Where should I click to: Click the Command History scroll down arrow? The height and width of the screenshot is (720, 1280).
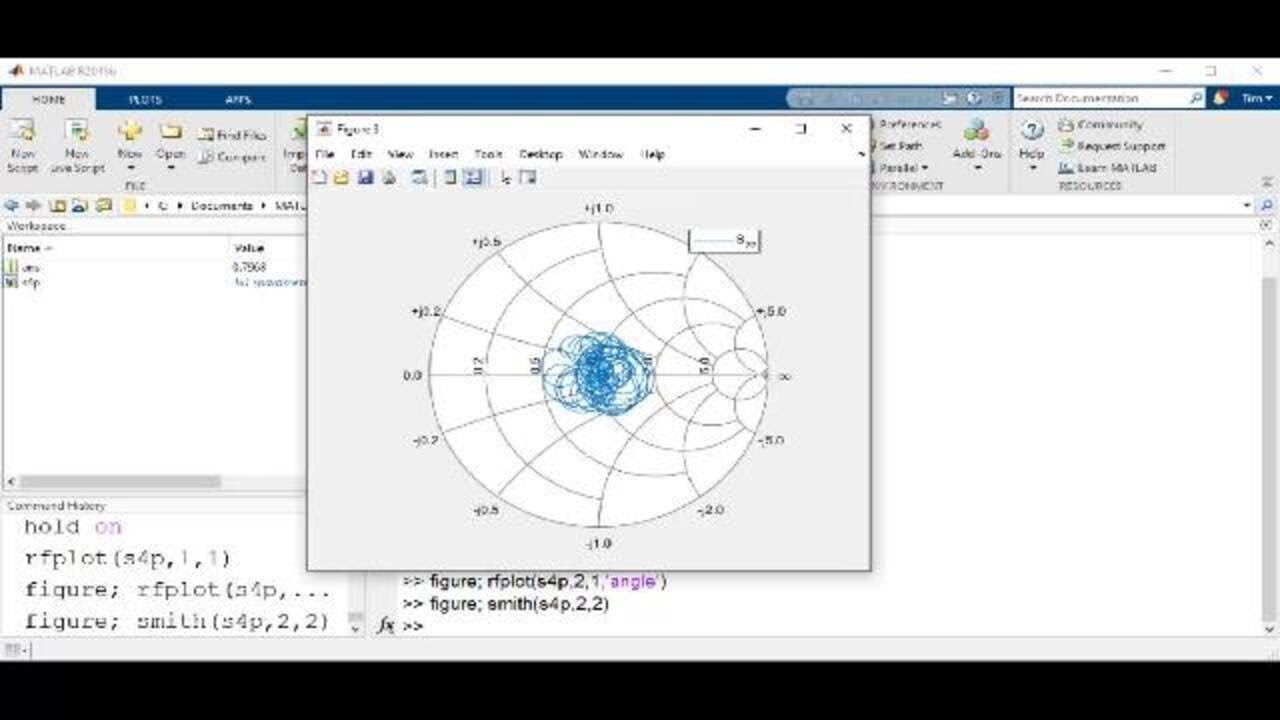[355, 628]
